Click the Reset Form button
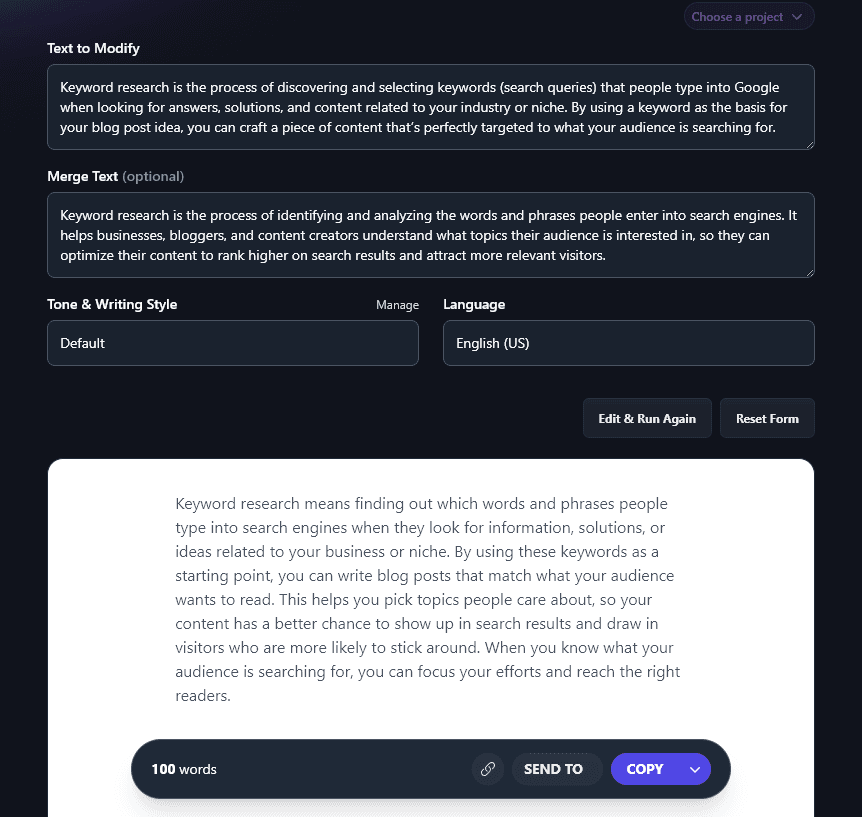The width and height of the screenshot is (862, 817). click(x=767, y=418)
